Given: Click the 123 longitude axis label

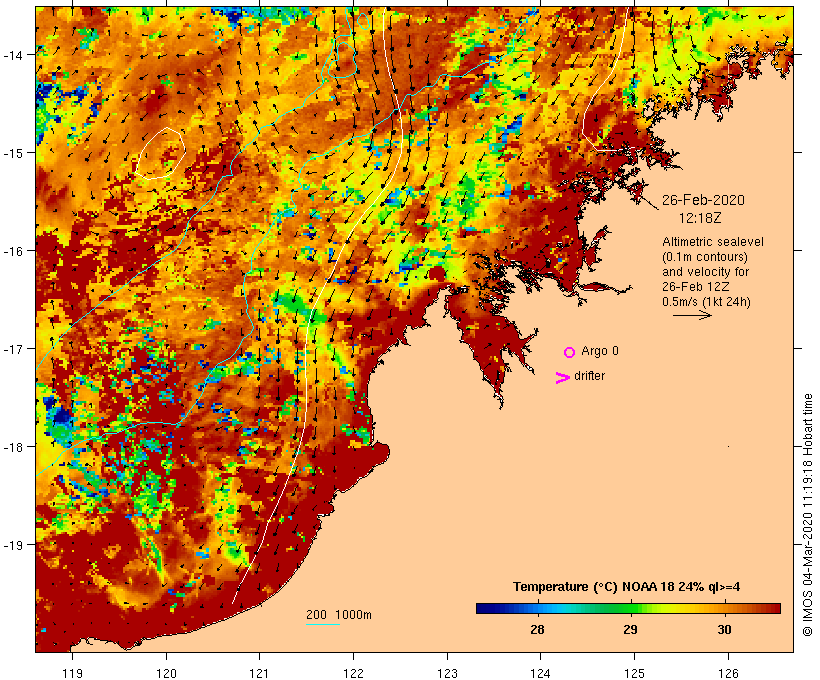Looking at the screenshot, I should [447, 673].
